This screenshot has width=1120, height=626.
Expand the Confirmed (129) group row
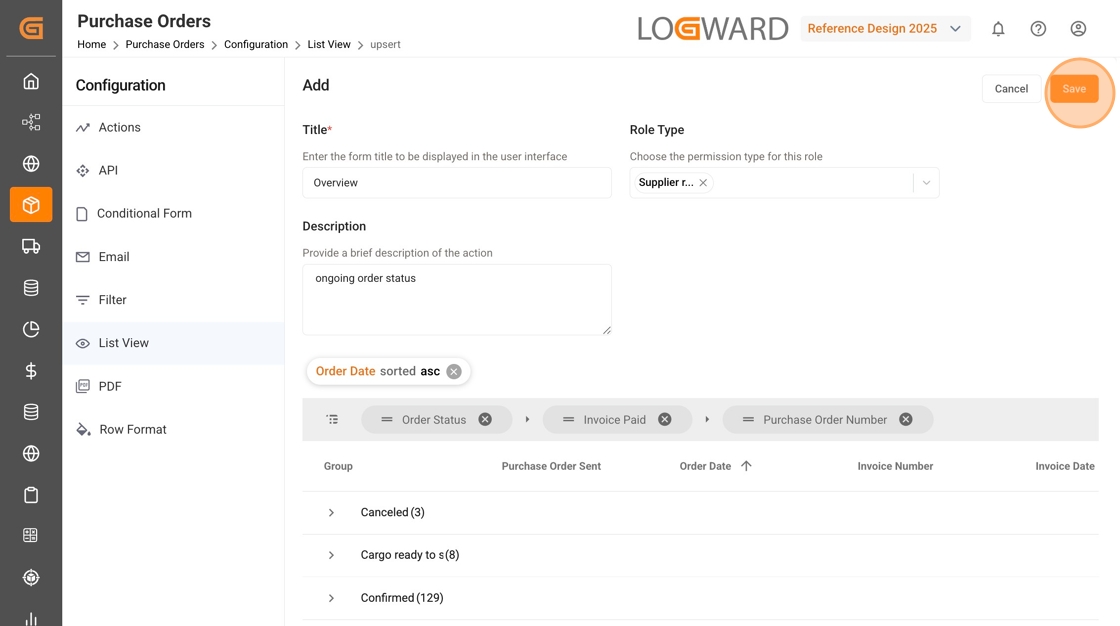[331, 598]
